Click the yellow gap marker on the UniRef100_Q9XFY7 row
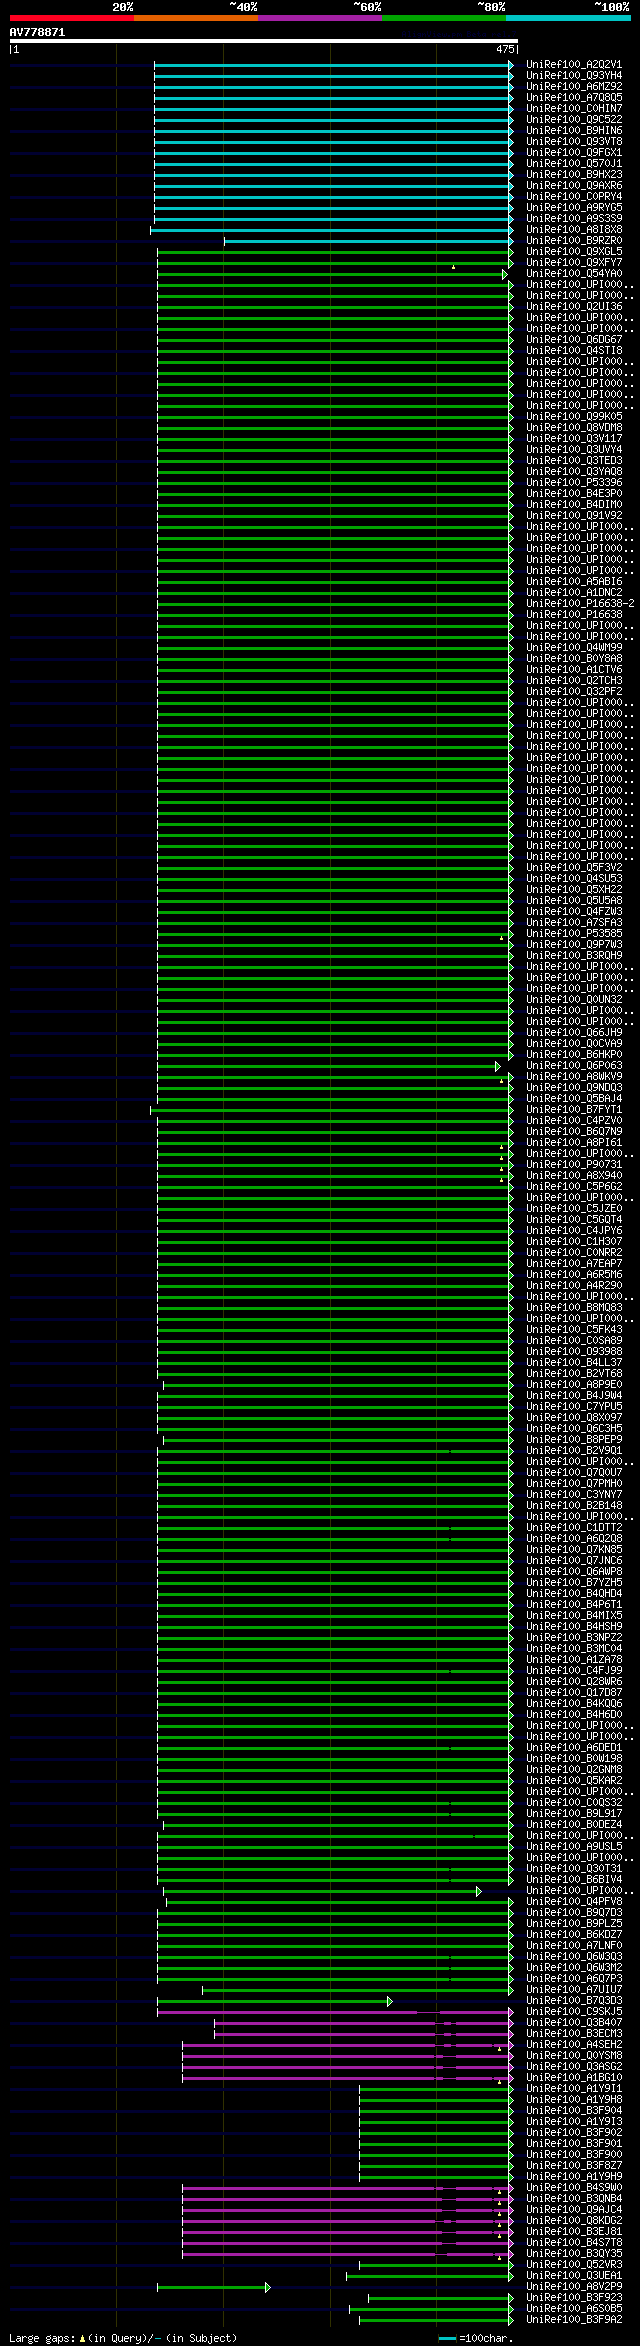Screen dimensions: 640x2346 [x=453, y=266]
